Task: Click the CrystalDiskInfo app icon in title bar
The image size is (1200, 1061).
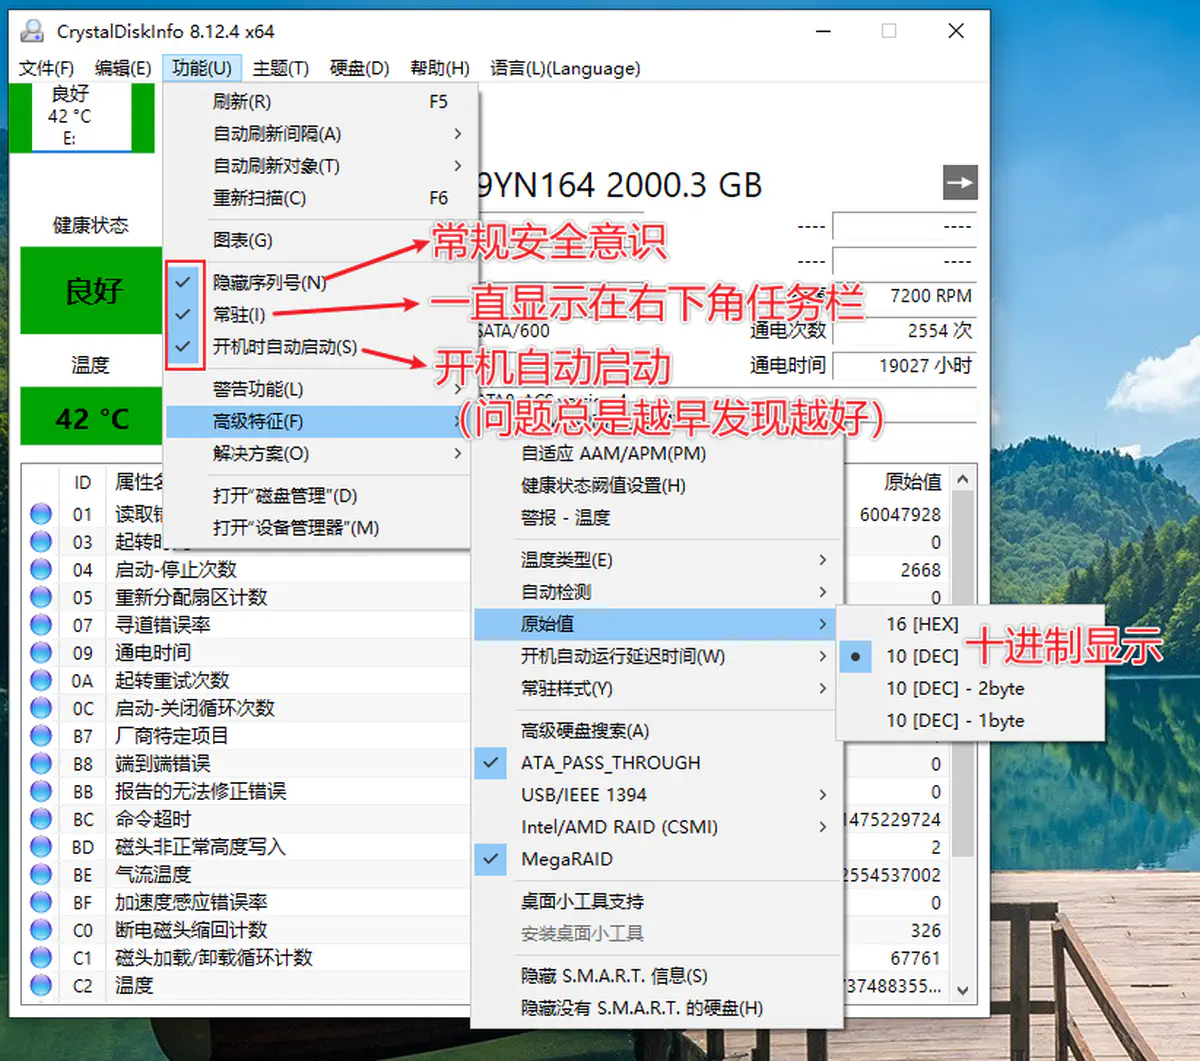Action: click(x=33, y=31)
